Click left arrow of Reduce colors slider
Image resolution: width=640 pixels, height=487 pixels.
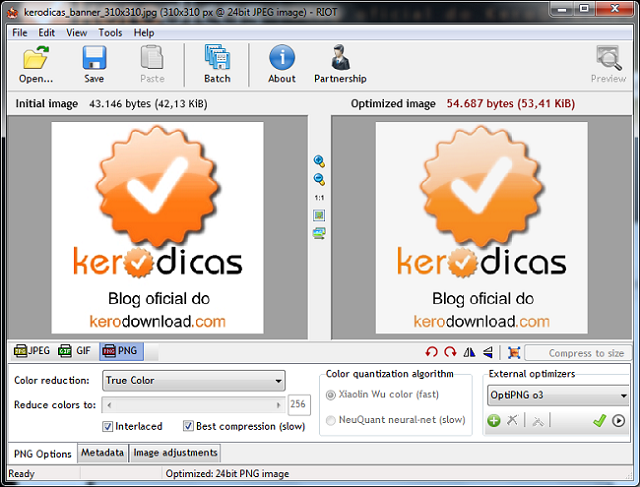[109, 405]
